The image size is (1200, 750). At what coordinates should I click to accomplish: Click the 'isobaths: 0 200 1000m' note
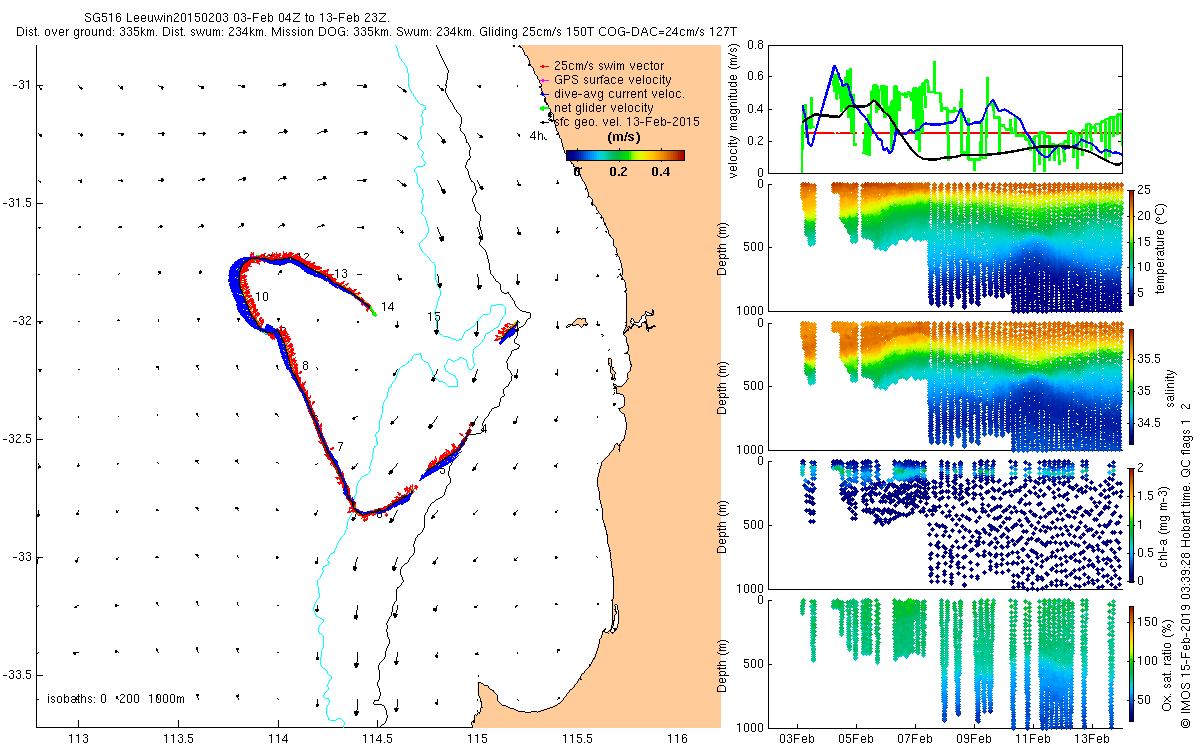tap(116, 699)
